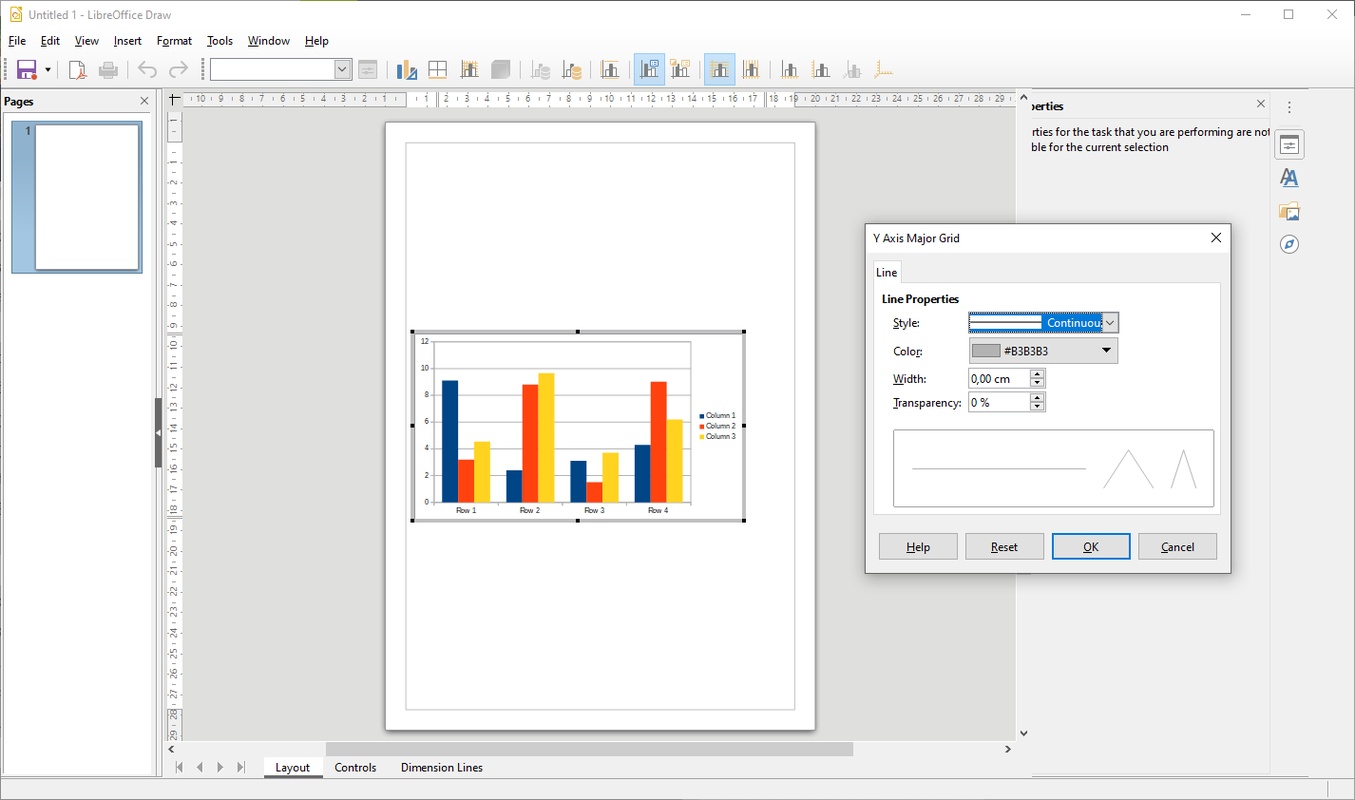Click the Transparency percentage input field
This screenshot has width=1355, height=800.
click(x=999, y=402)
